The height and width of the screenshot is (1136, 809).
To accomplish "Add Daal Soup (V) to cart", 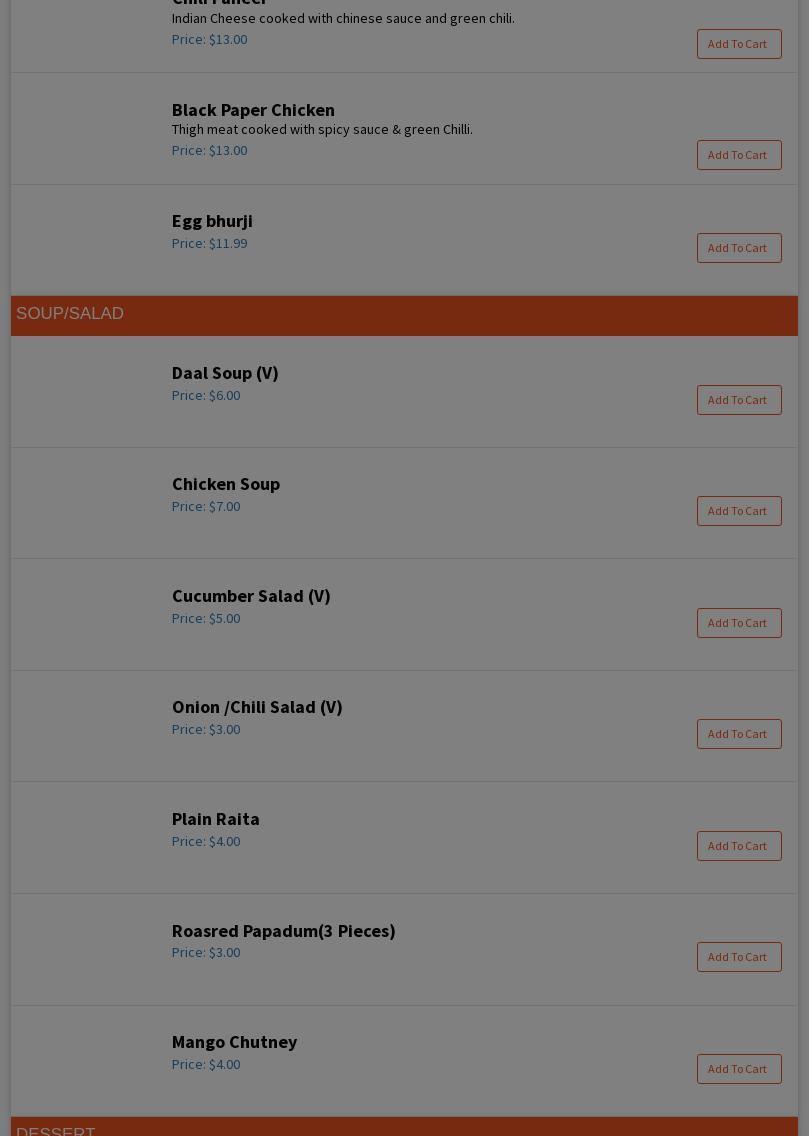I will click(x=738, y=400).
